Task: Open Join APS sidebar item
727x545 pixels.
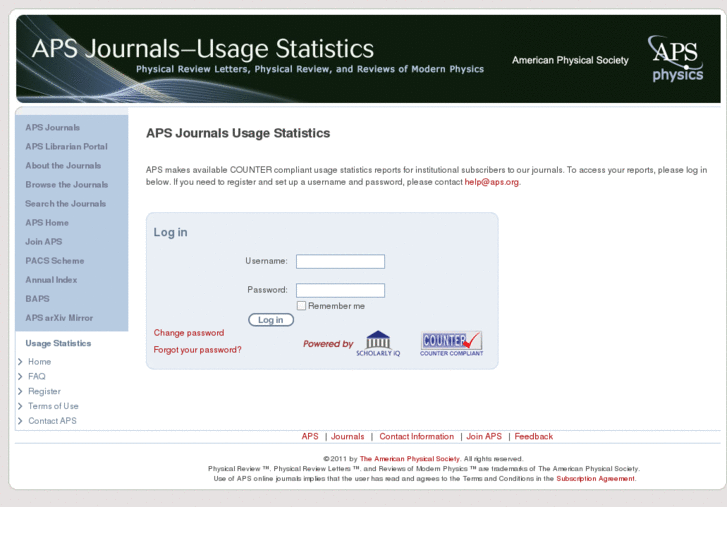Action: (44, 242)
